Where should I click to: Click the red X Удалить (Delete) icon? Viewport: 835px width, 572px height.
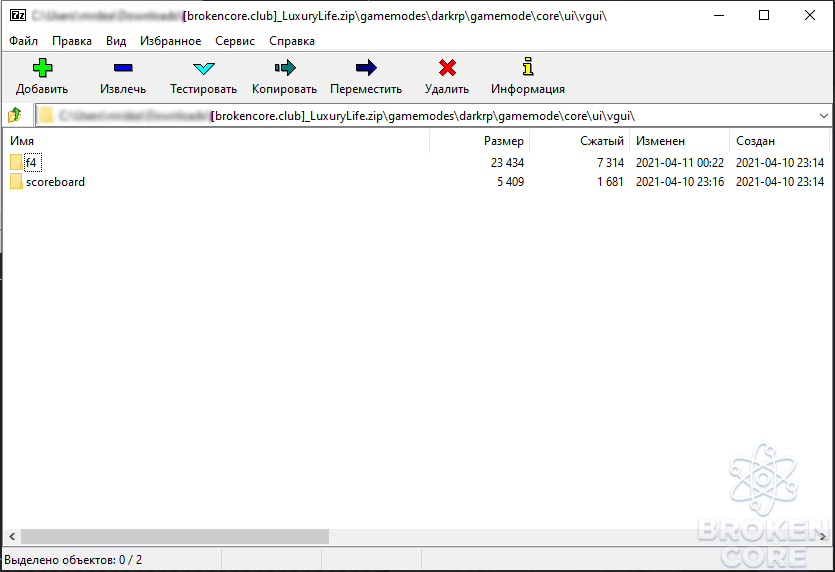pos(447,68)
